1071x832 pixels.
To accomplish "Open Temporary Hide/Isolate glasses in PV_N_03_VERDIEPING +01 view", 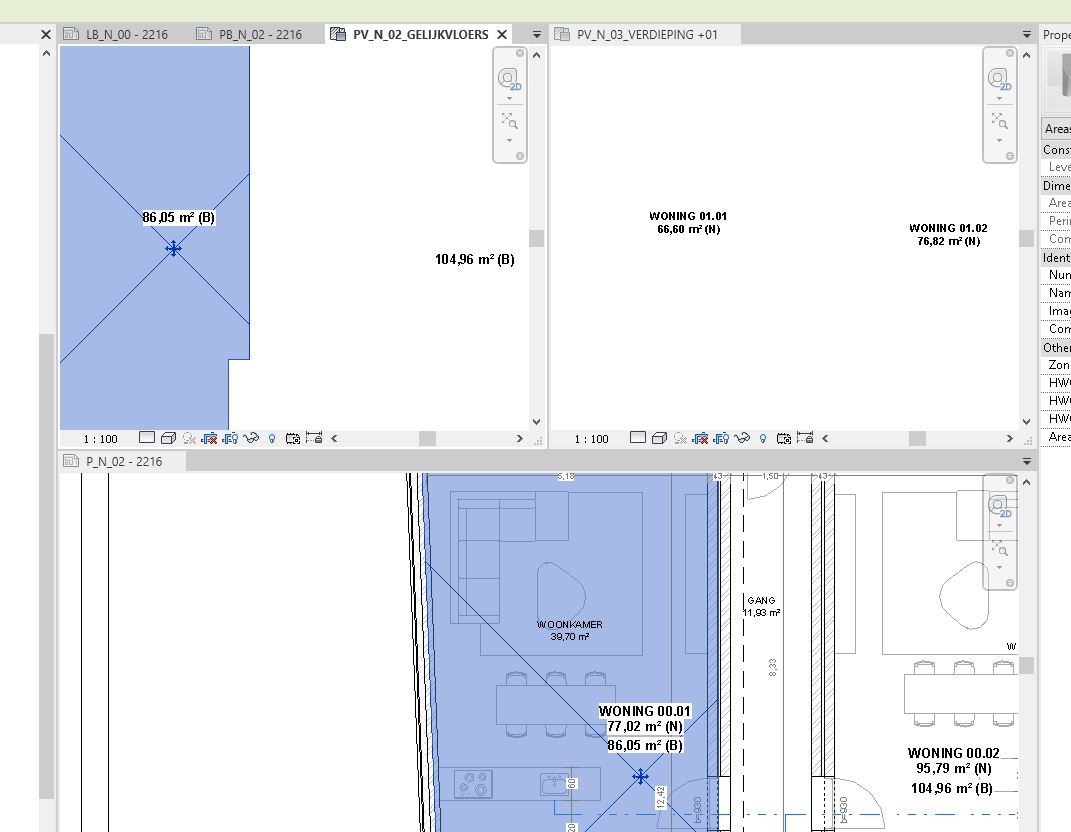I will click(742, 438).
